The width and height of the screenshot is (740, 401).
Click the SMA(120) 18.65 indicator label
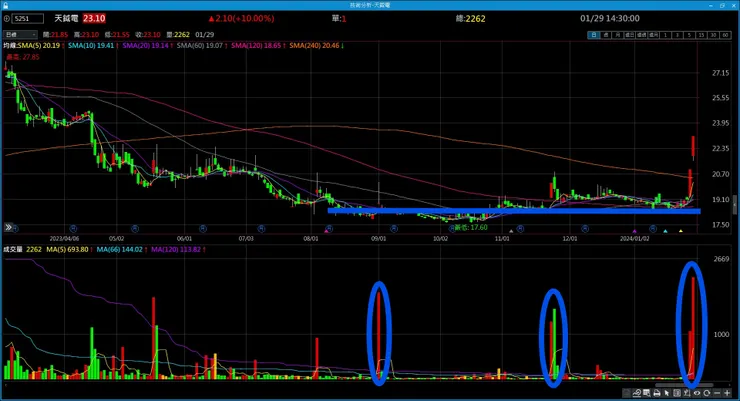(258, 46)
